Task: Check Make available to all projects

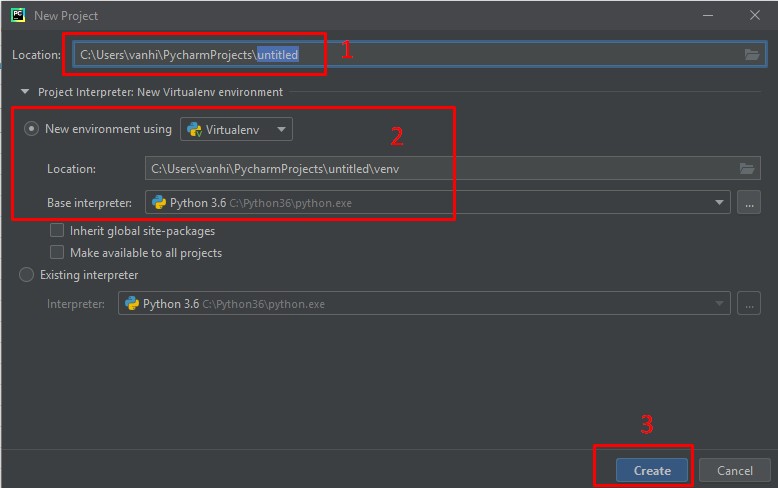Action: (x=57, y=253)
